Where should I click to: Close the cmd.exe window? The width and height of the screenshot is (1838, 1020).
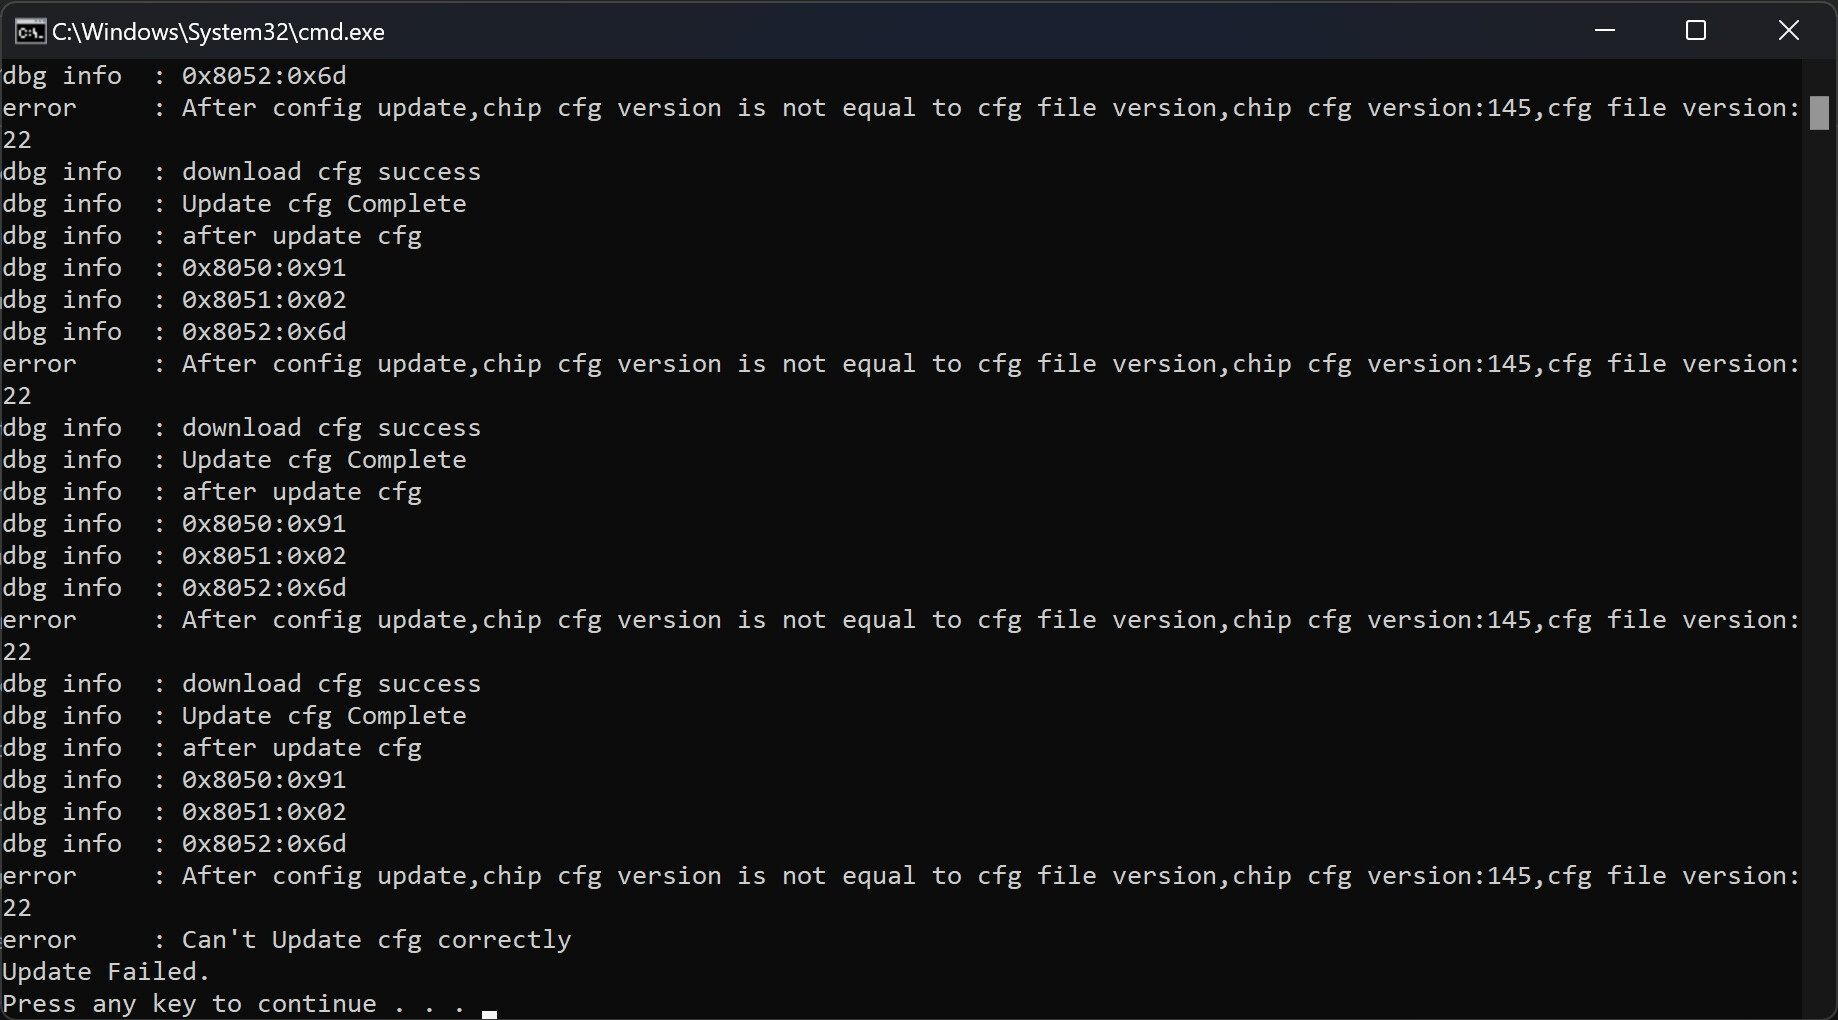(1788, 31)
